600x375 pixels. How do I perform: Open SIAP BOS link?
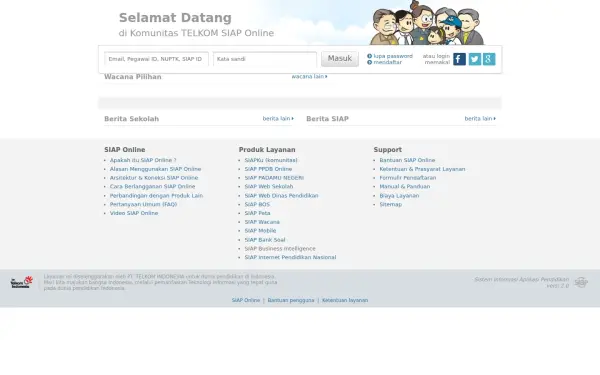[x=257, y=204]
